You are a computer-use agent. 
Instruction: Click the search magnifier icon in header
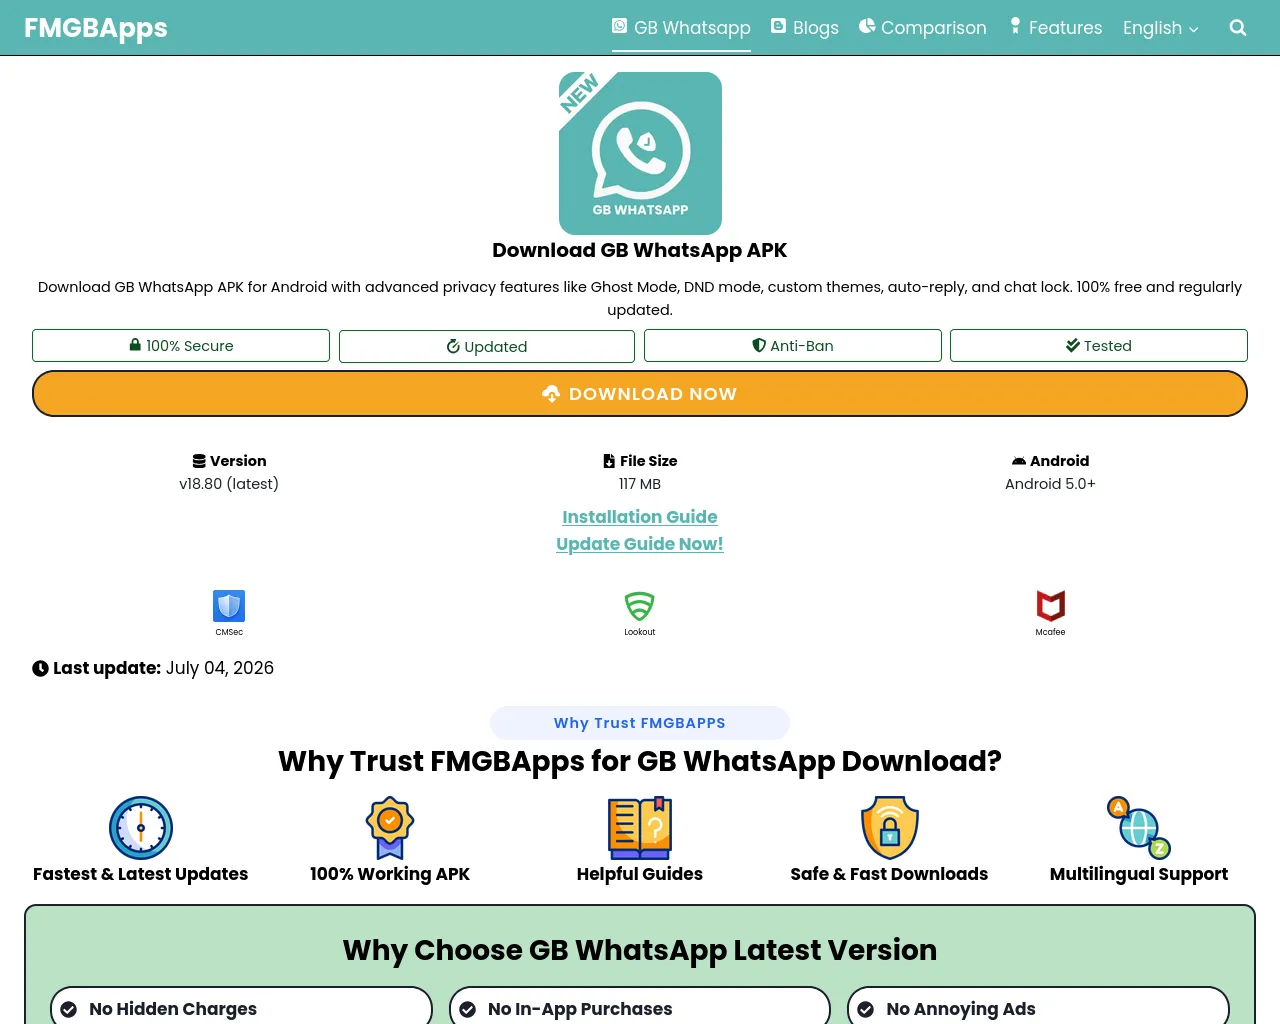[1238, 28]
